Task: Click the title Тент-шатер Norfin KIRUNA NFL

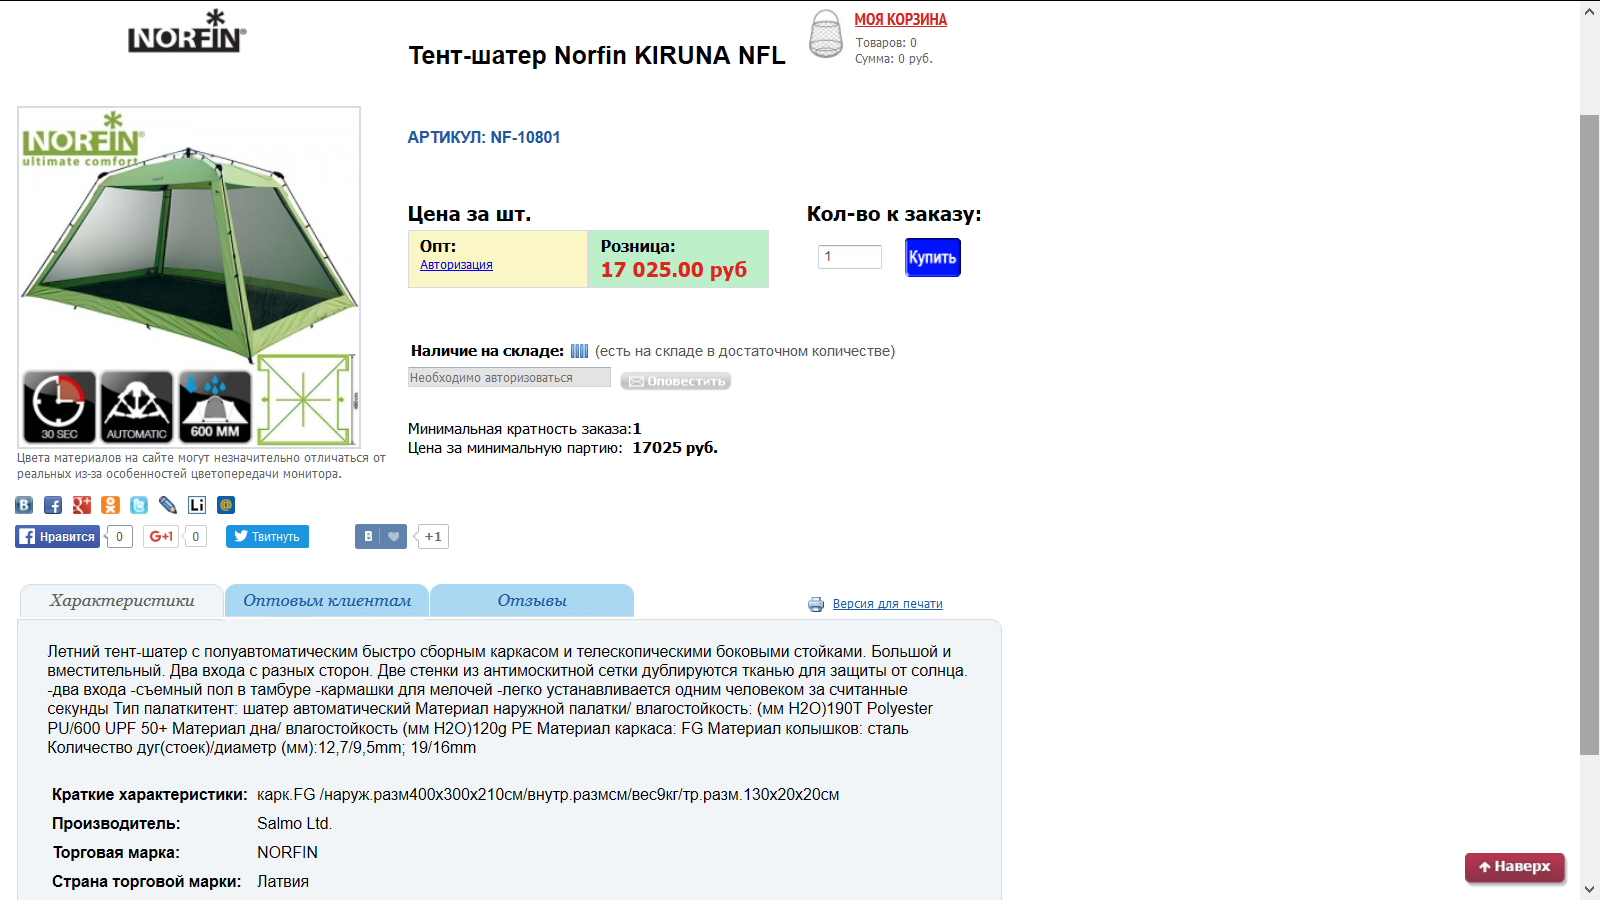Action: [597, 55]
